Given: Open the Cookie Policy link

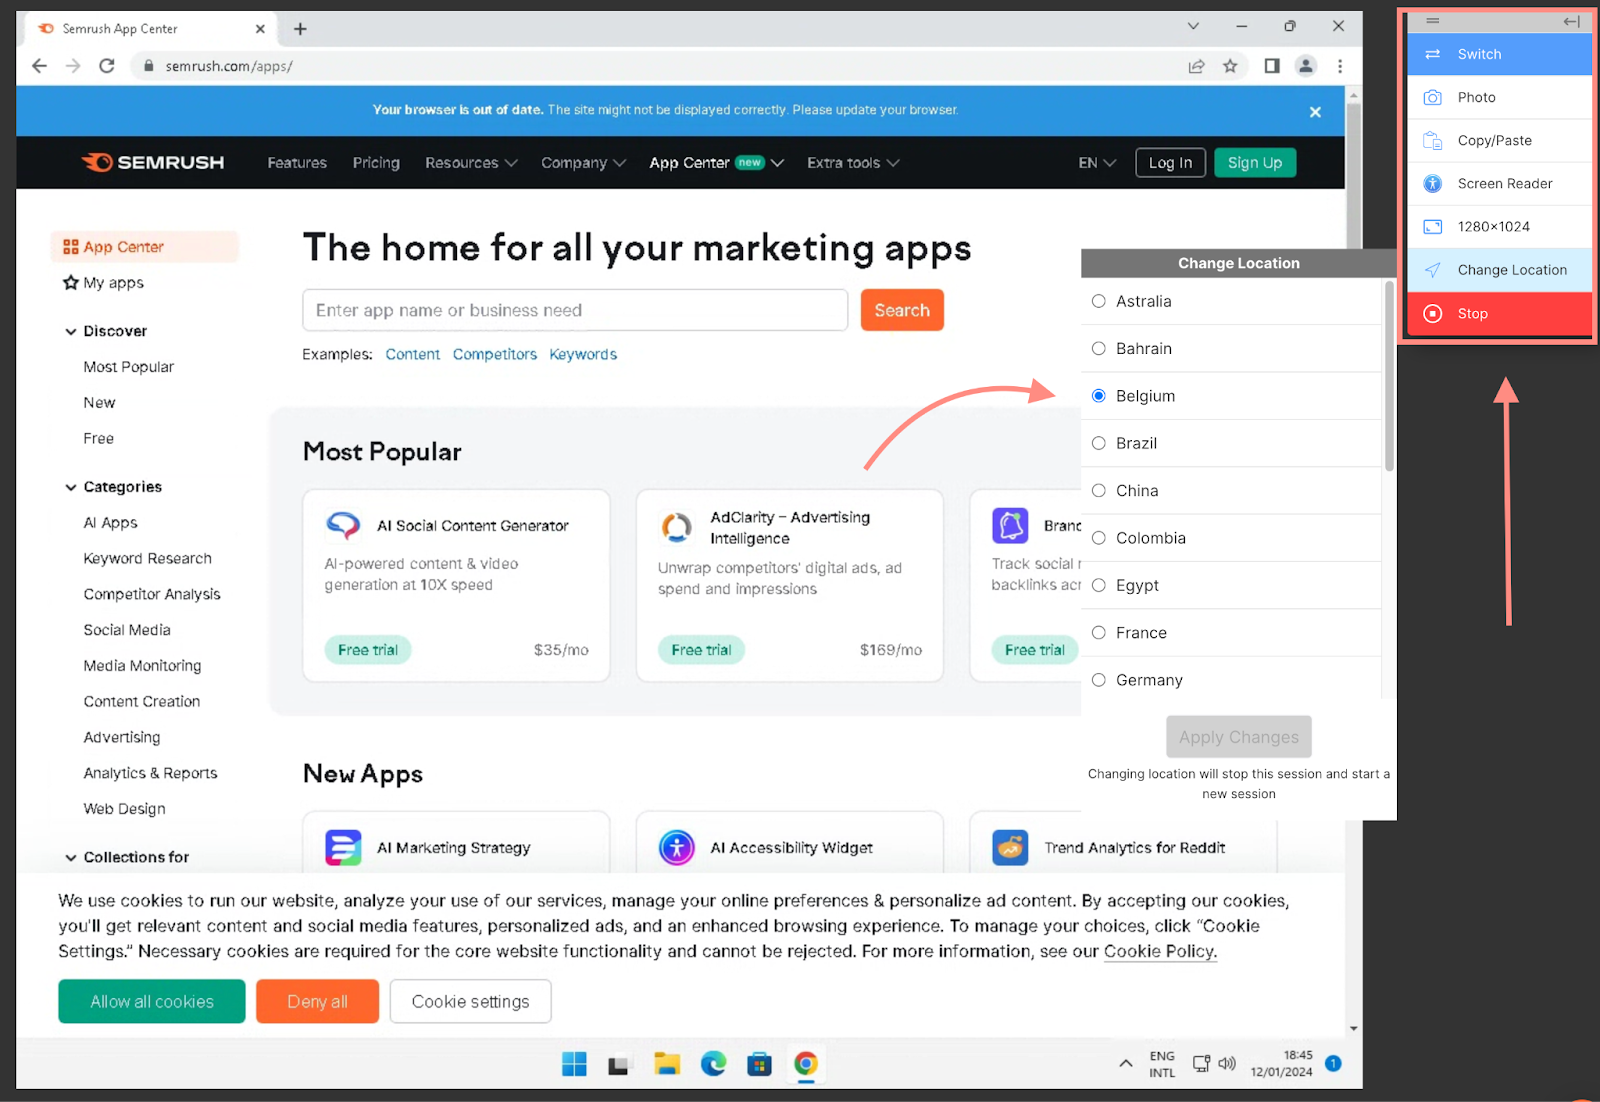Looking at the screenshot, I should click(1159, 951).
